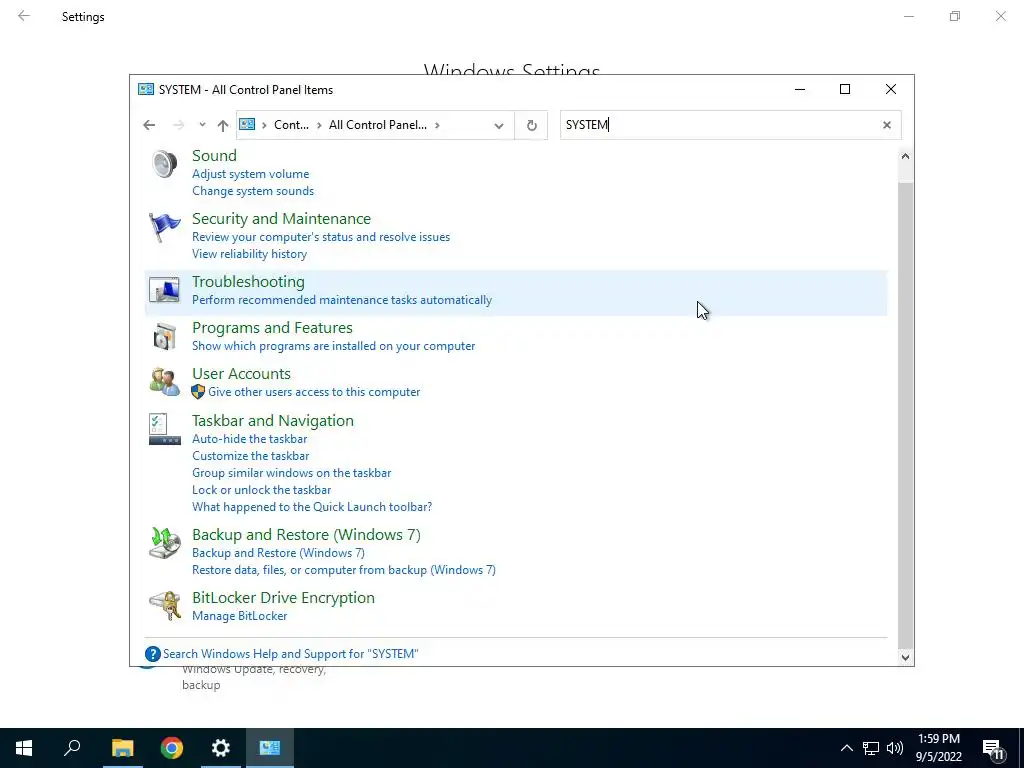Switch to Settings gear on taskbar
1024x768 pixels.
tap(221, 748)
